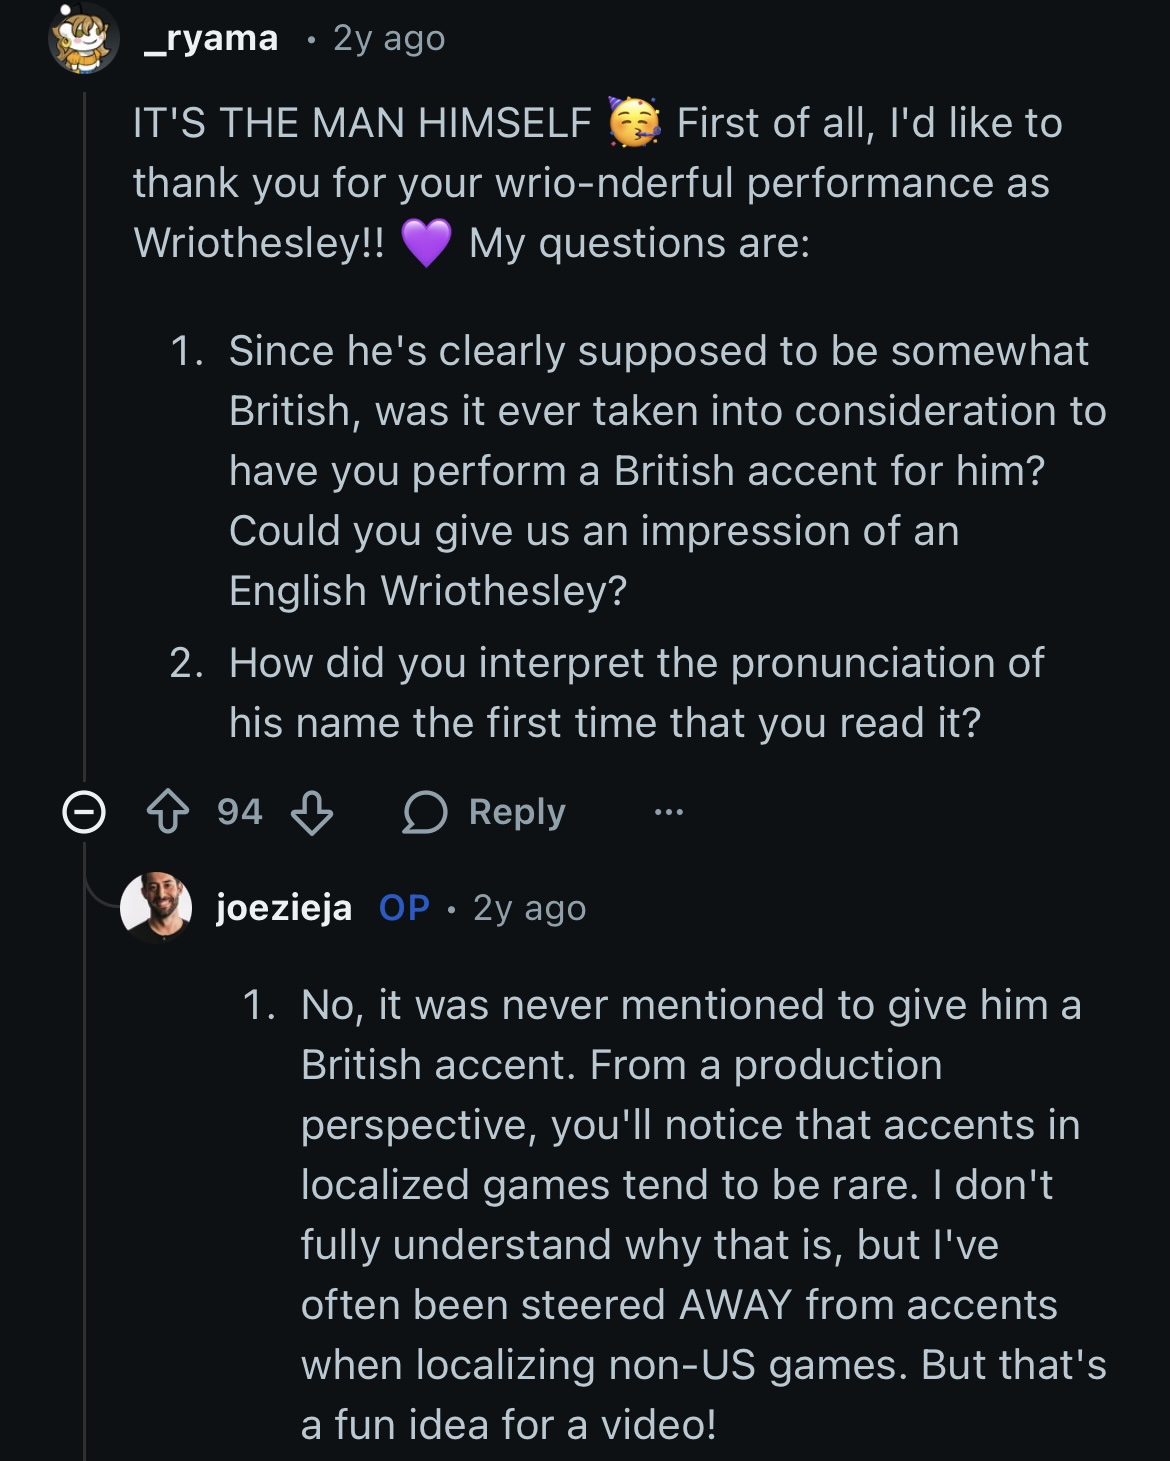Click the blue OP badge

(x=404, y=908)
